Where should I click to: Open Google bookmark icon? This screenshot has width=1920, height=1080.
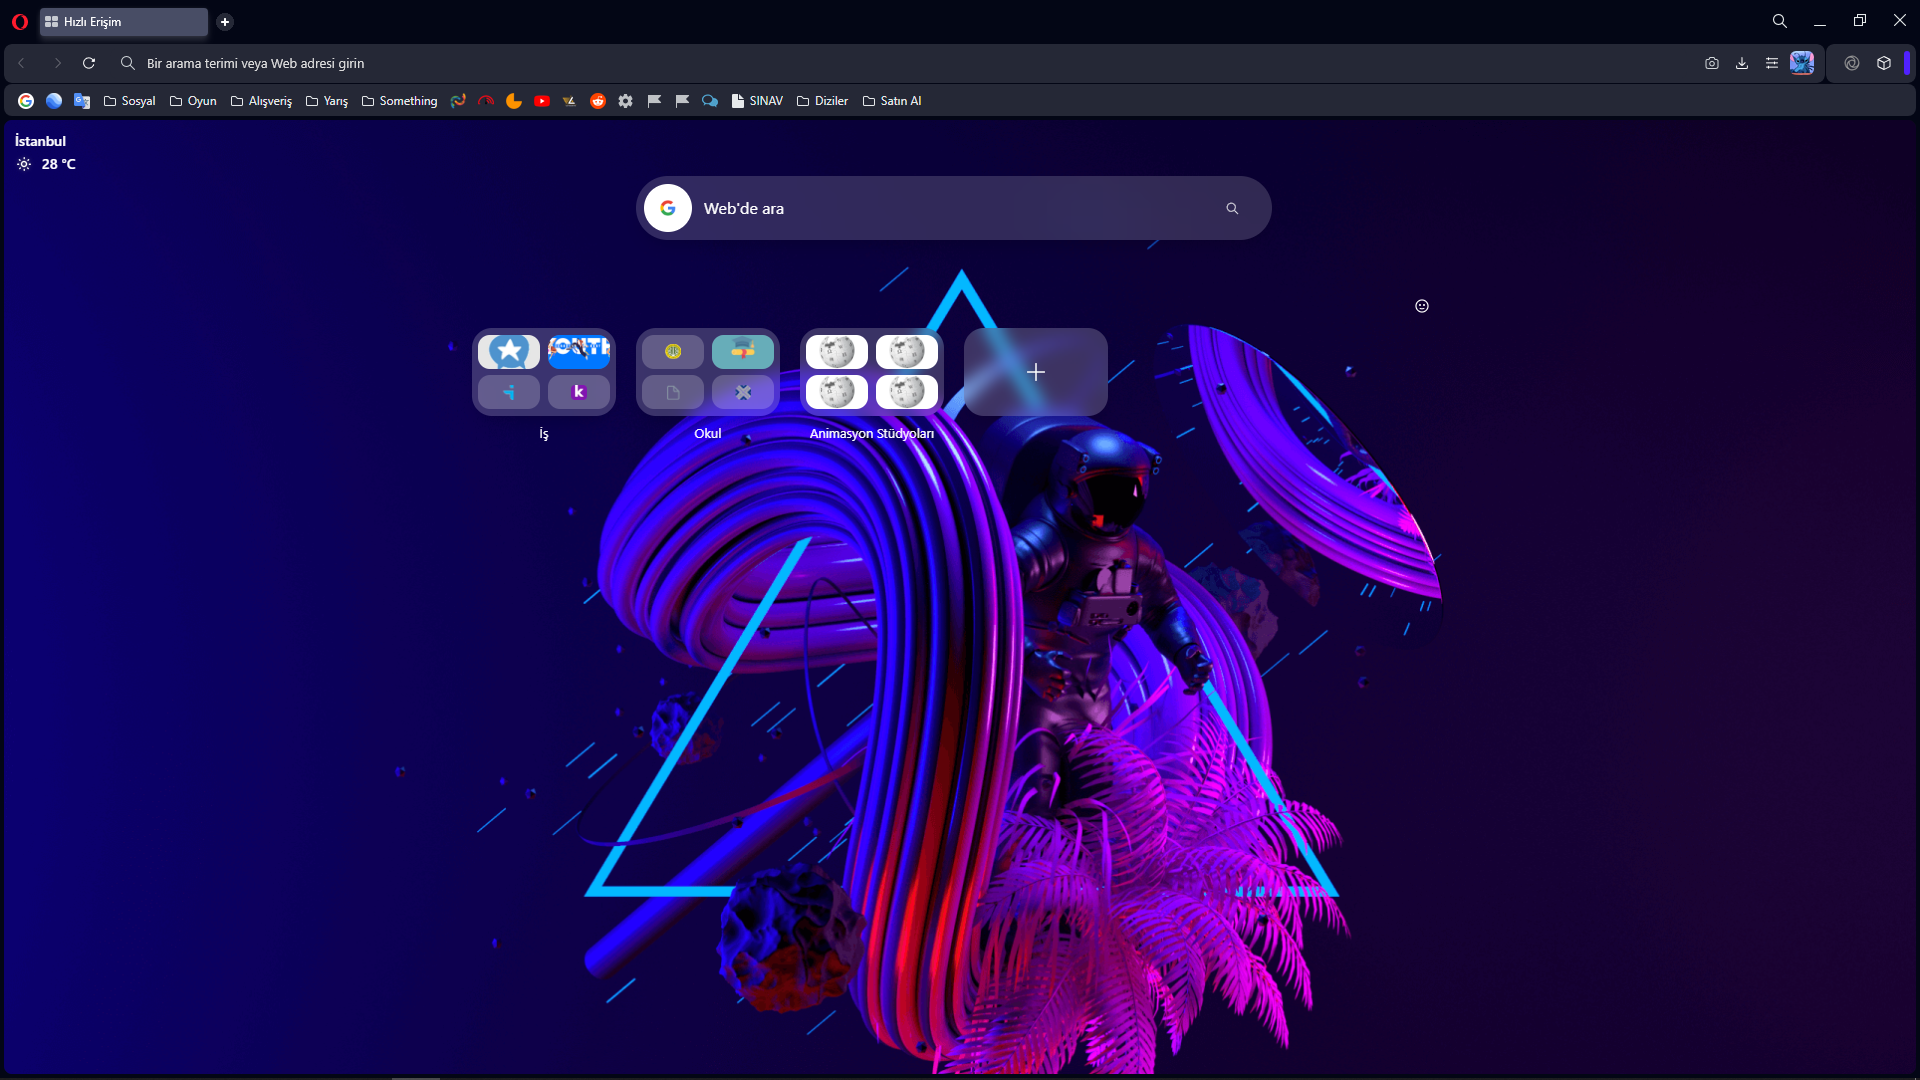(x=26, y=101)
